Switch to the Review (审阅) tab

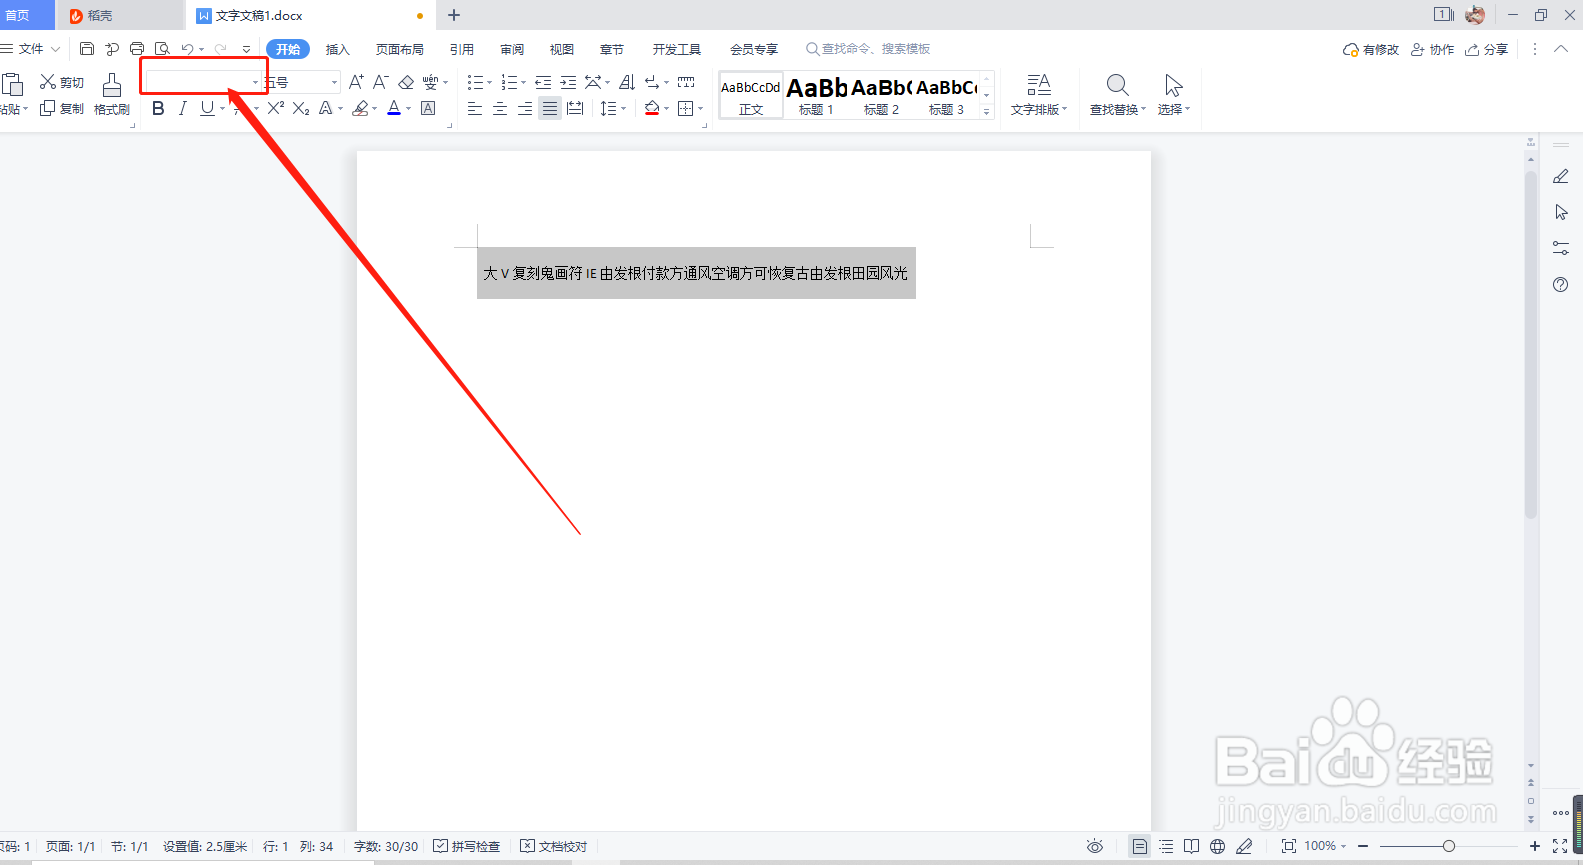coord(512,49)
